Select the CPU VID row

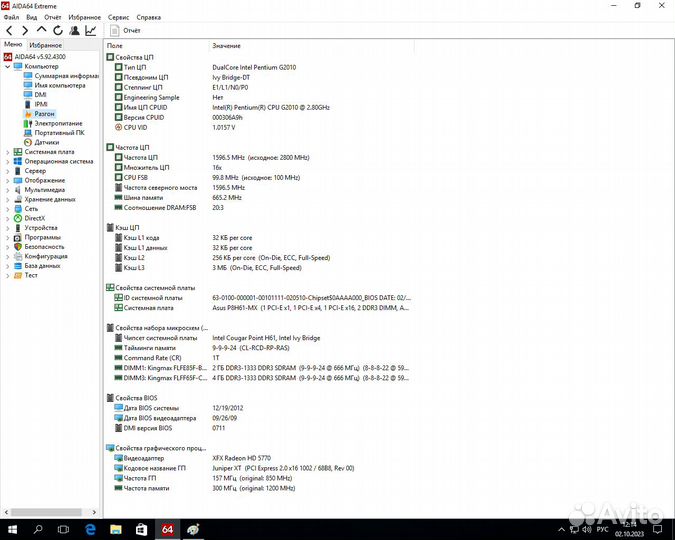pos(258,127)
